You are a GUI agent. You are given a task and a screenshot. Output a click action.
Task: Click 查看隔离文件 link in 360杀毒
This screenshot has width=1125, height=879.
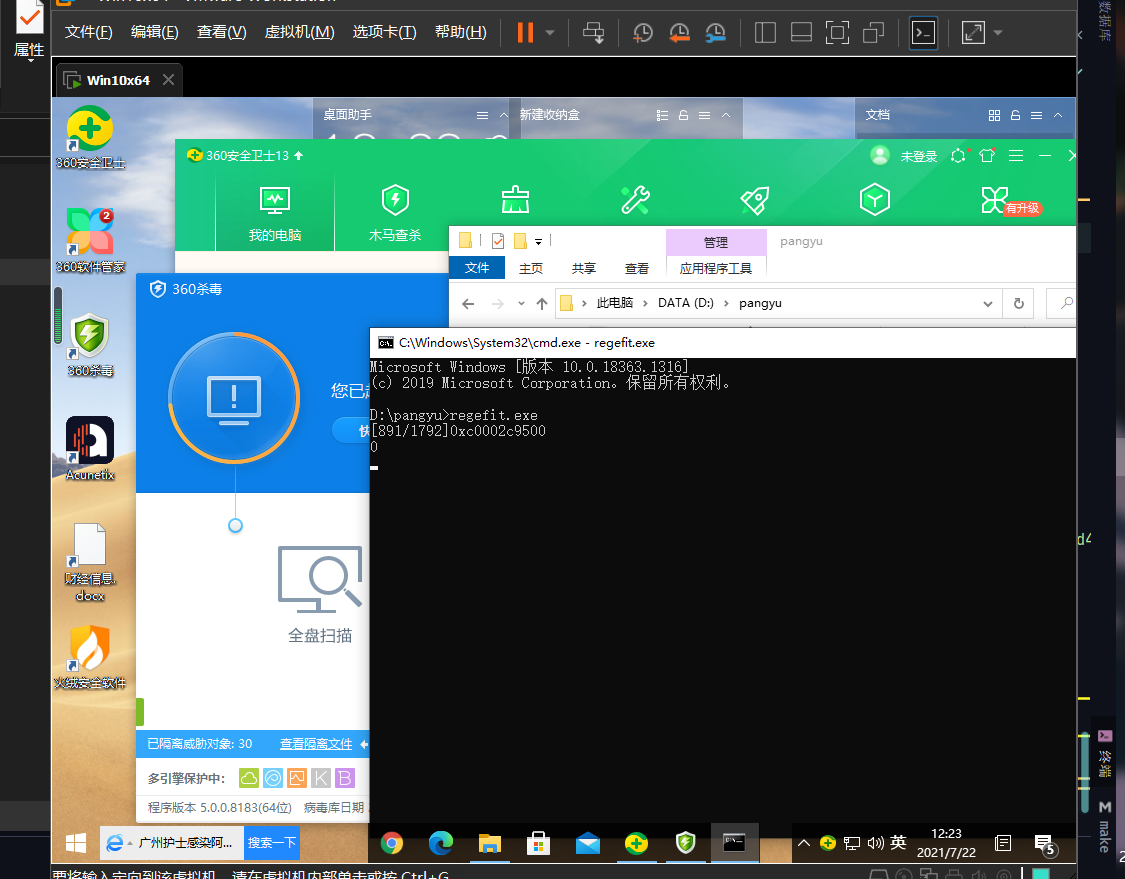[x=316, y=744]
